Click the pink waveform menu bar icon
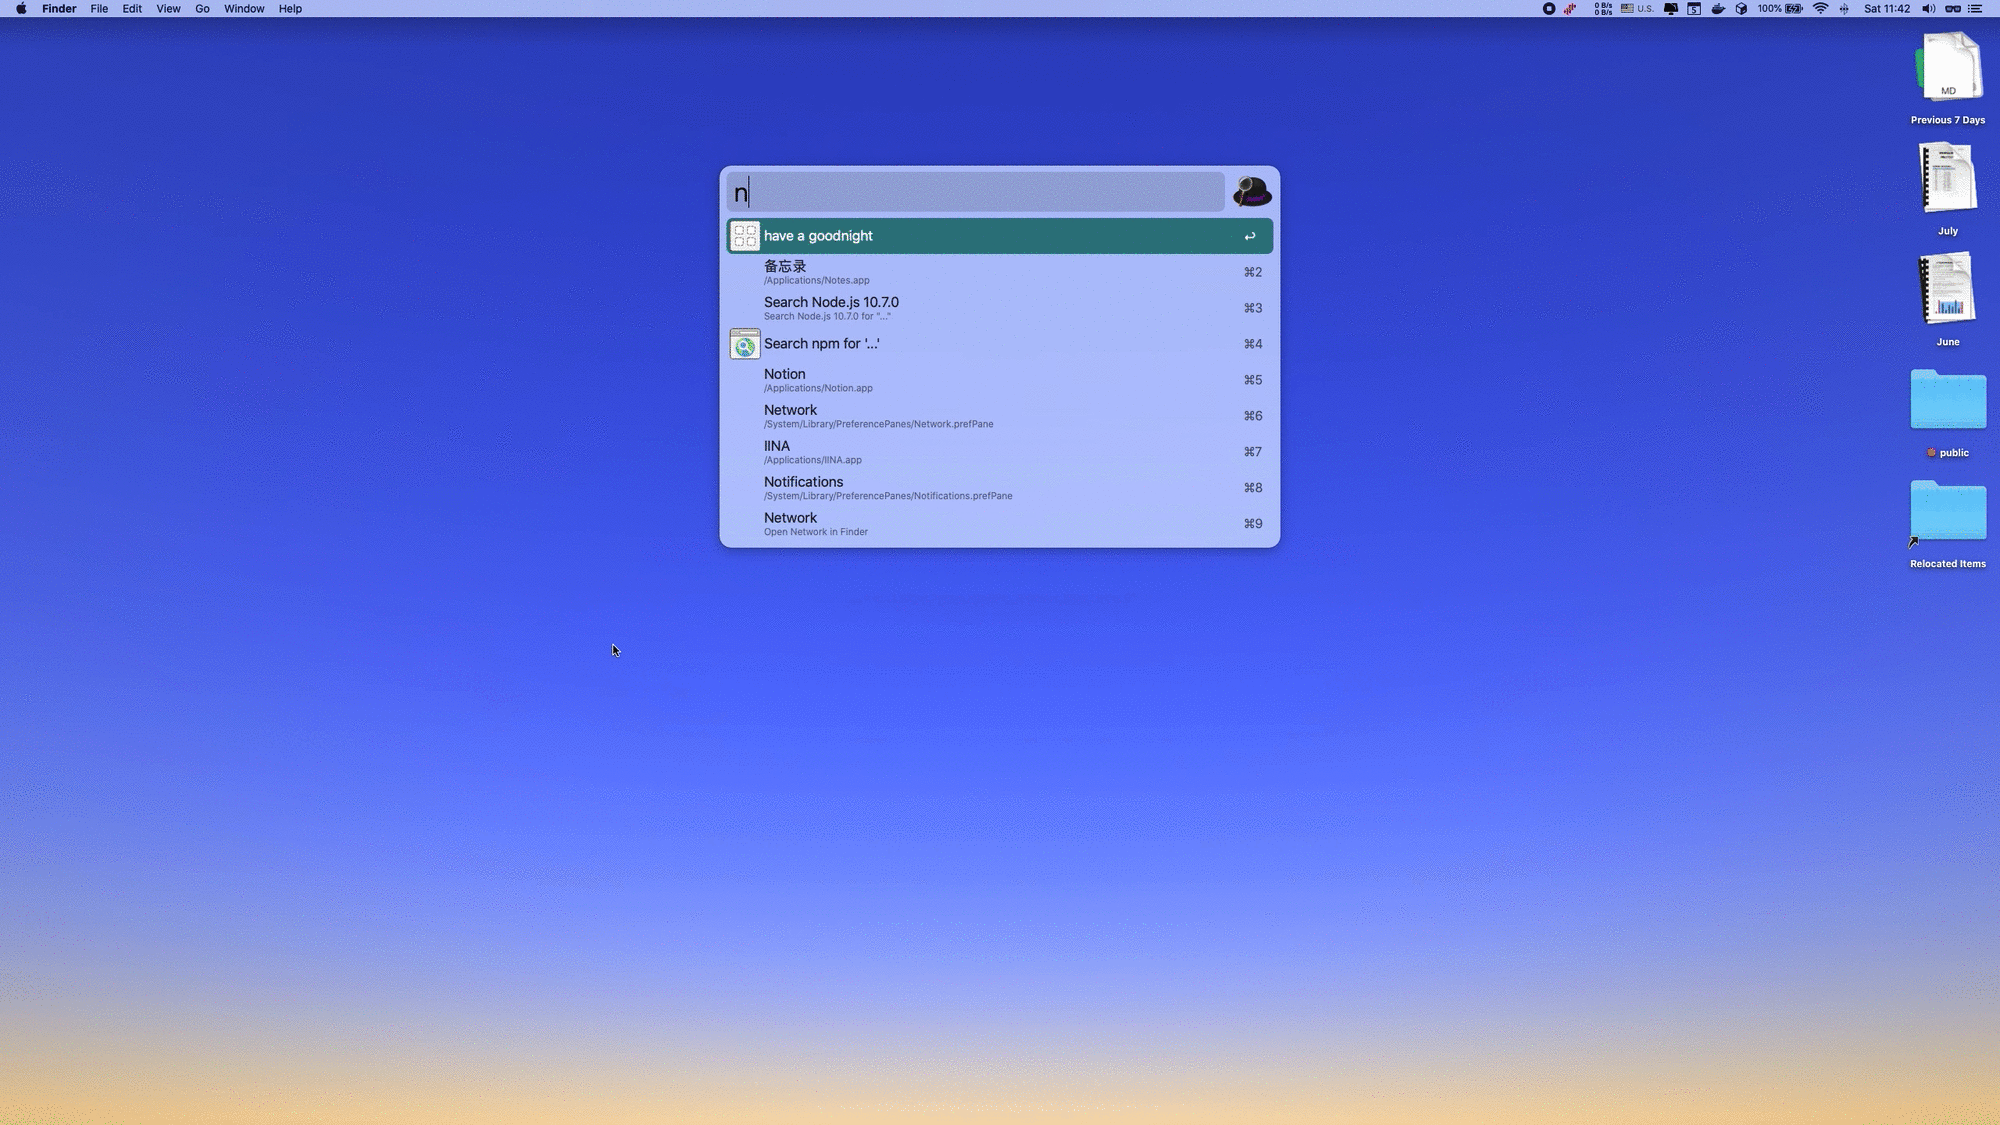 (1571, 9)
